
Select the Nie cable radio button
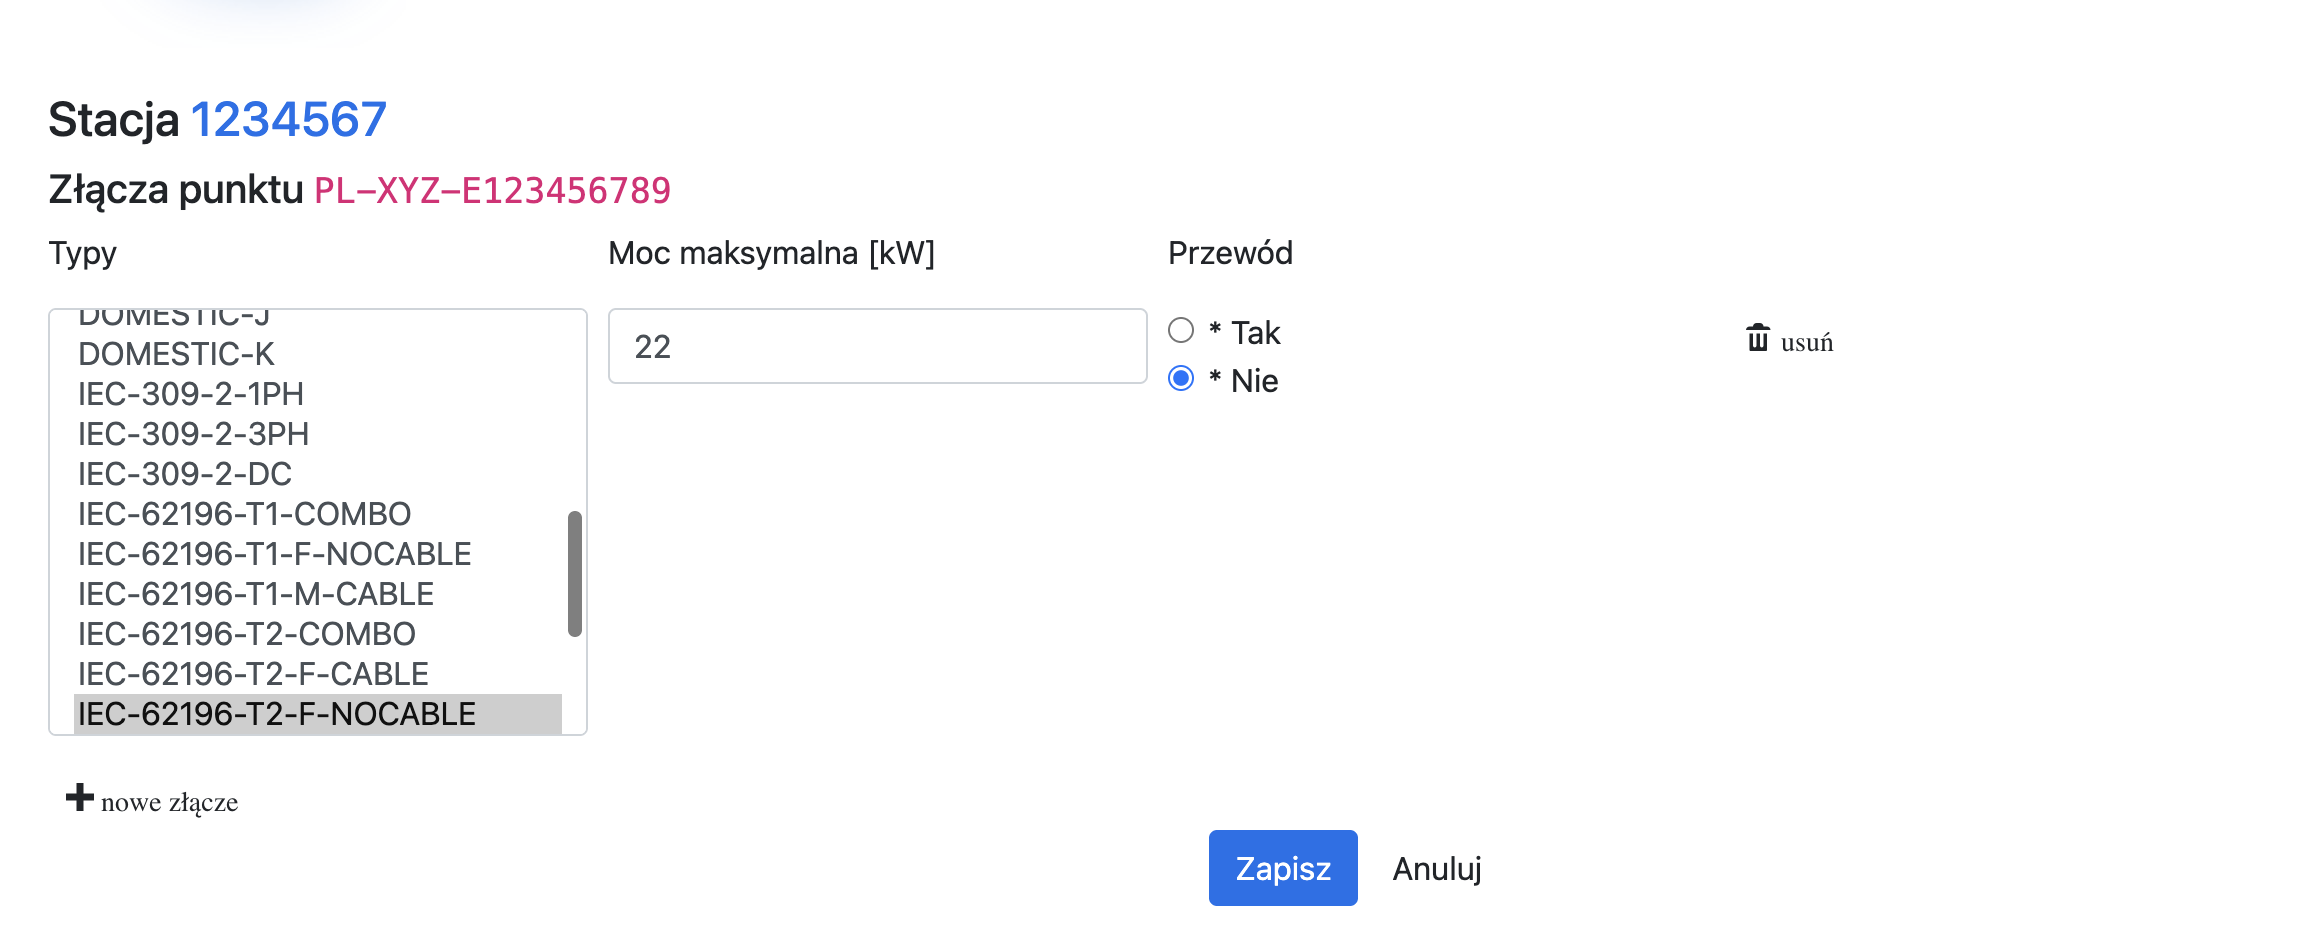1181,379
